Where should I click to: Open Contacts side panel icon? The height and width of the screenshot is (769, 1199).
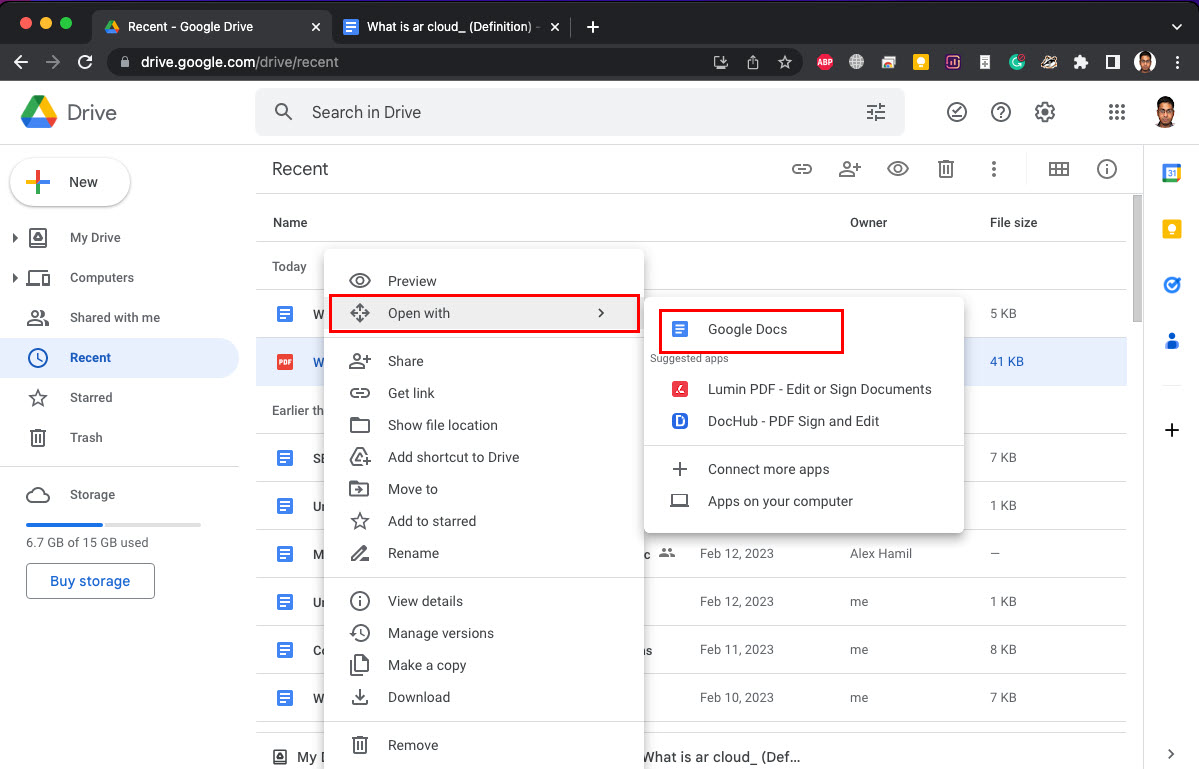coord(1171,340)
